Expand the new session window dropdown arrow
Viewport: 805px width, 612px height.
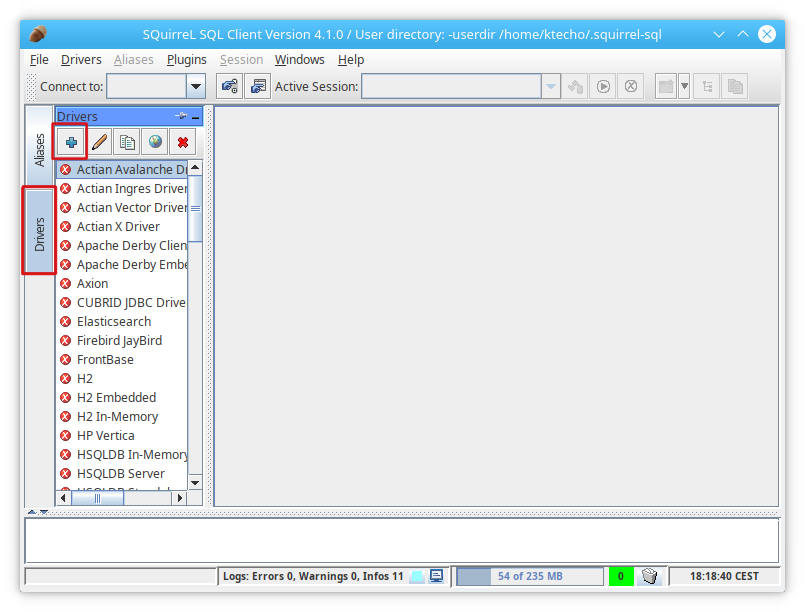coord(684,86)
